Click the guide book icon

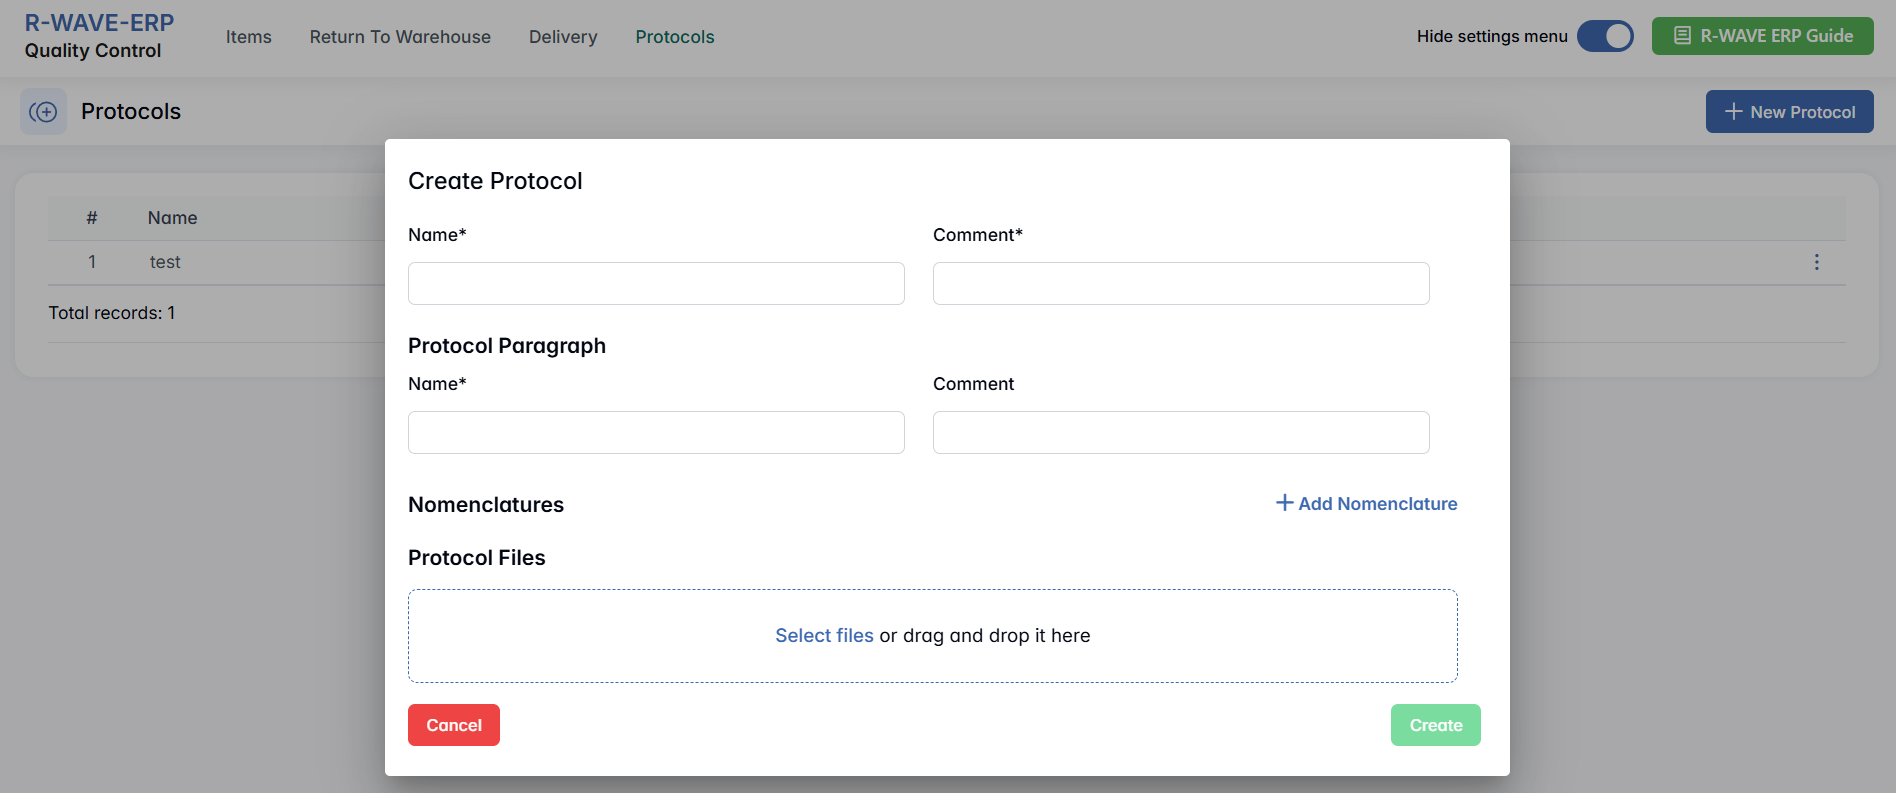[1683, 36]
